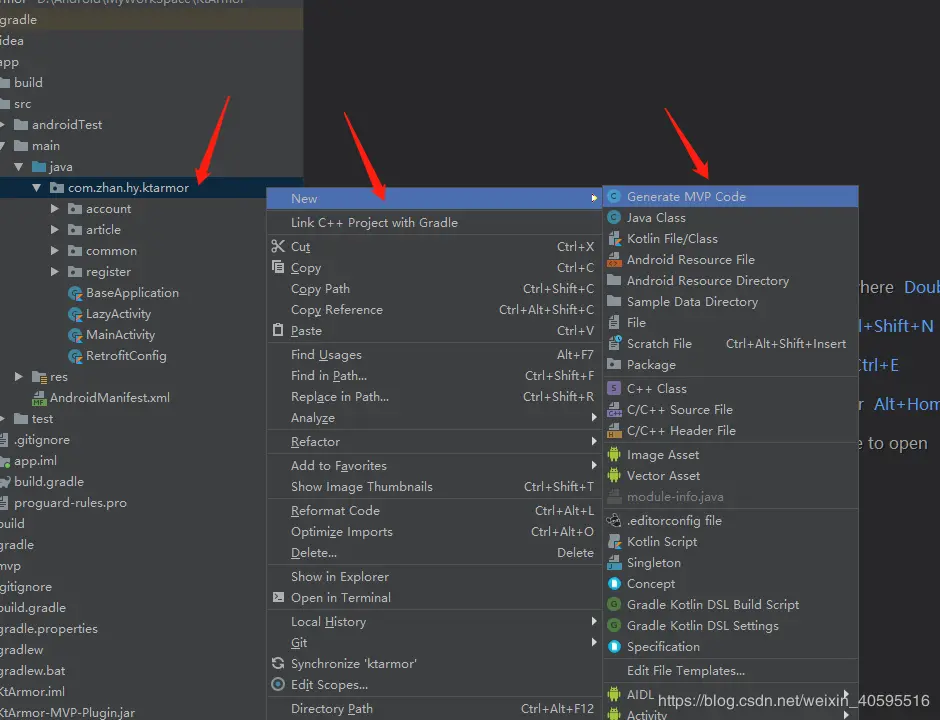Click the Image Asset android icon
This screenshot has width=940, height=720.
tap(614, 454)
